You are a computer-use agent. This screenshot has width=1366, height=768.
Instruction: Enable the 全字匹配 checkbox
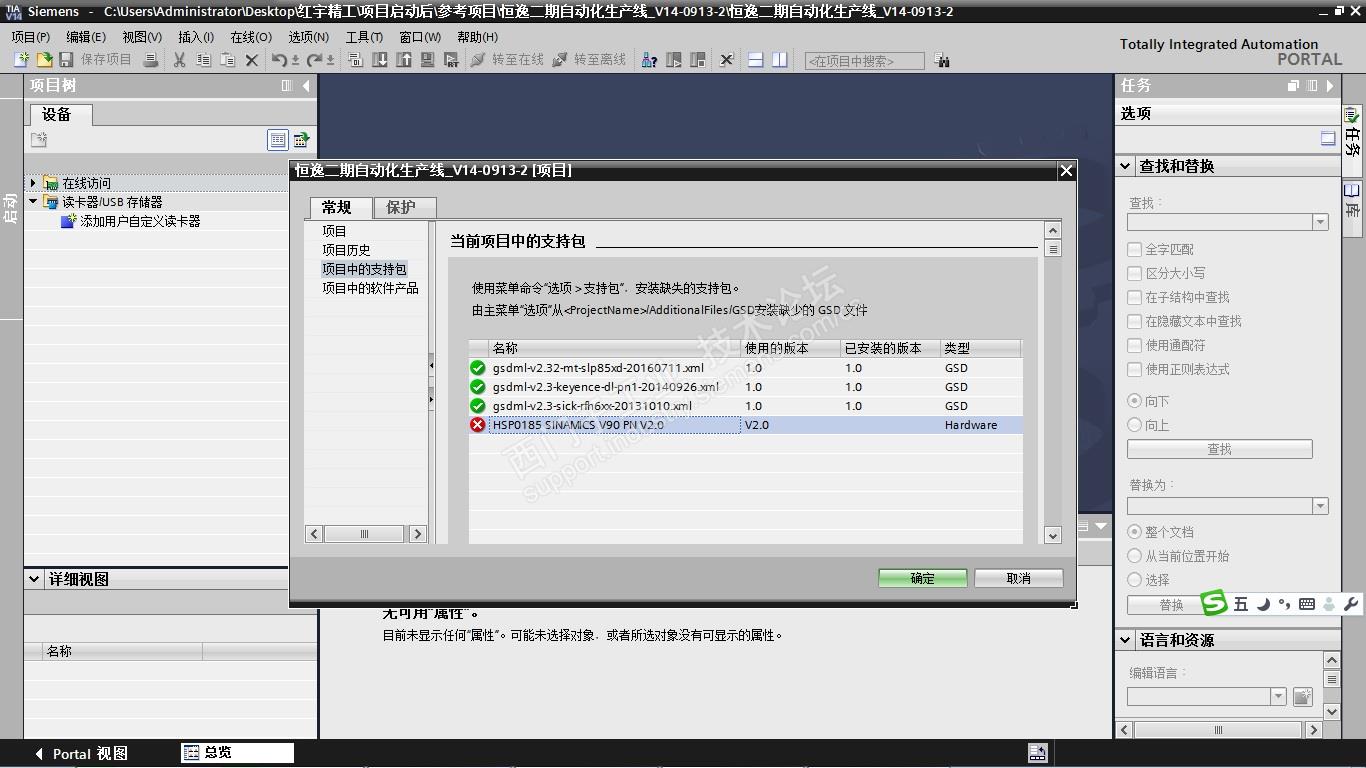(x=1135, y=249)
